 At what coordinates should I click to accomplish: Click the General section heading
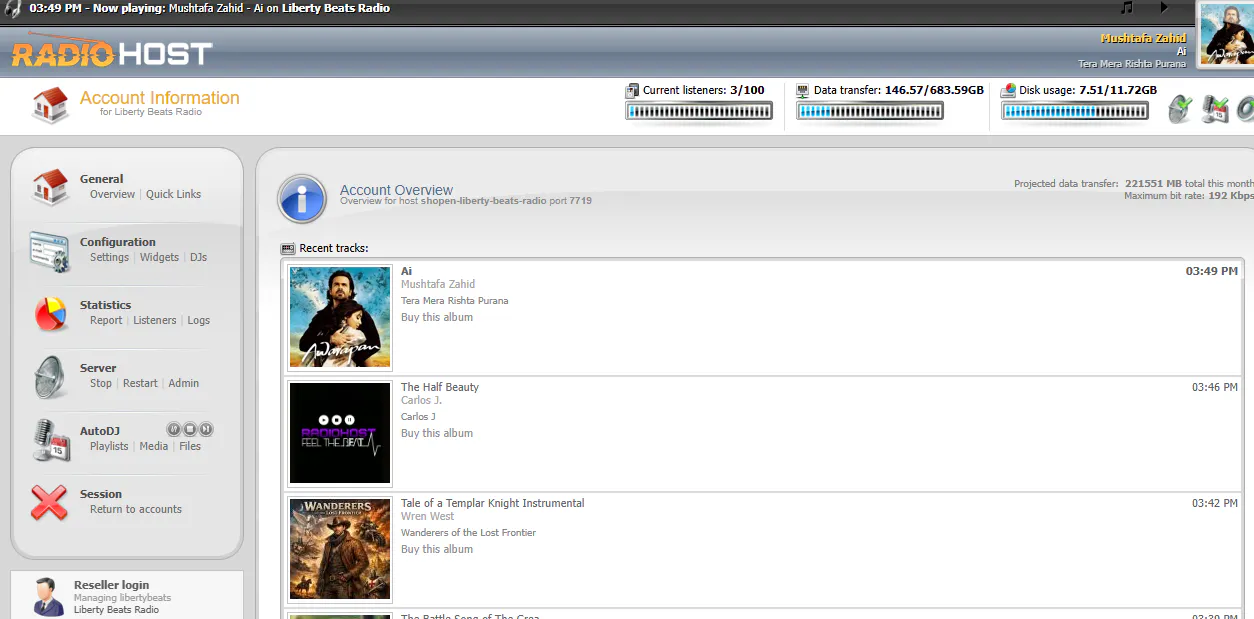click(102, 179)
